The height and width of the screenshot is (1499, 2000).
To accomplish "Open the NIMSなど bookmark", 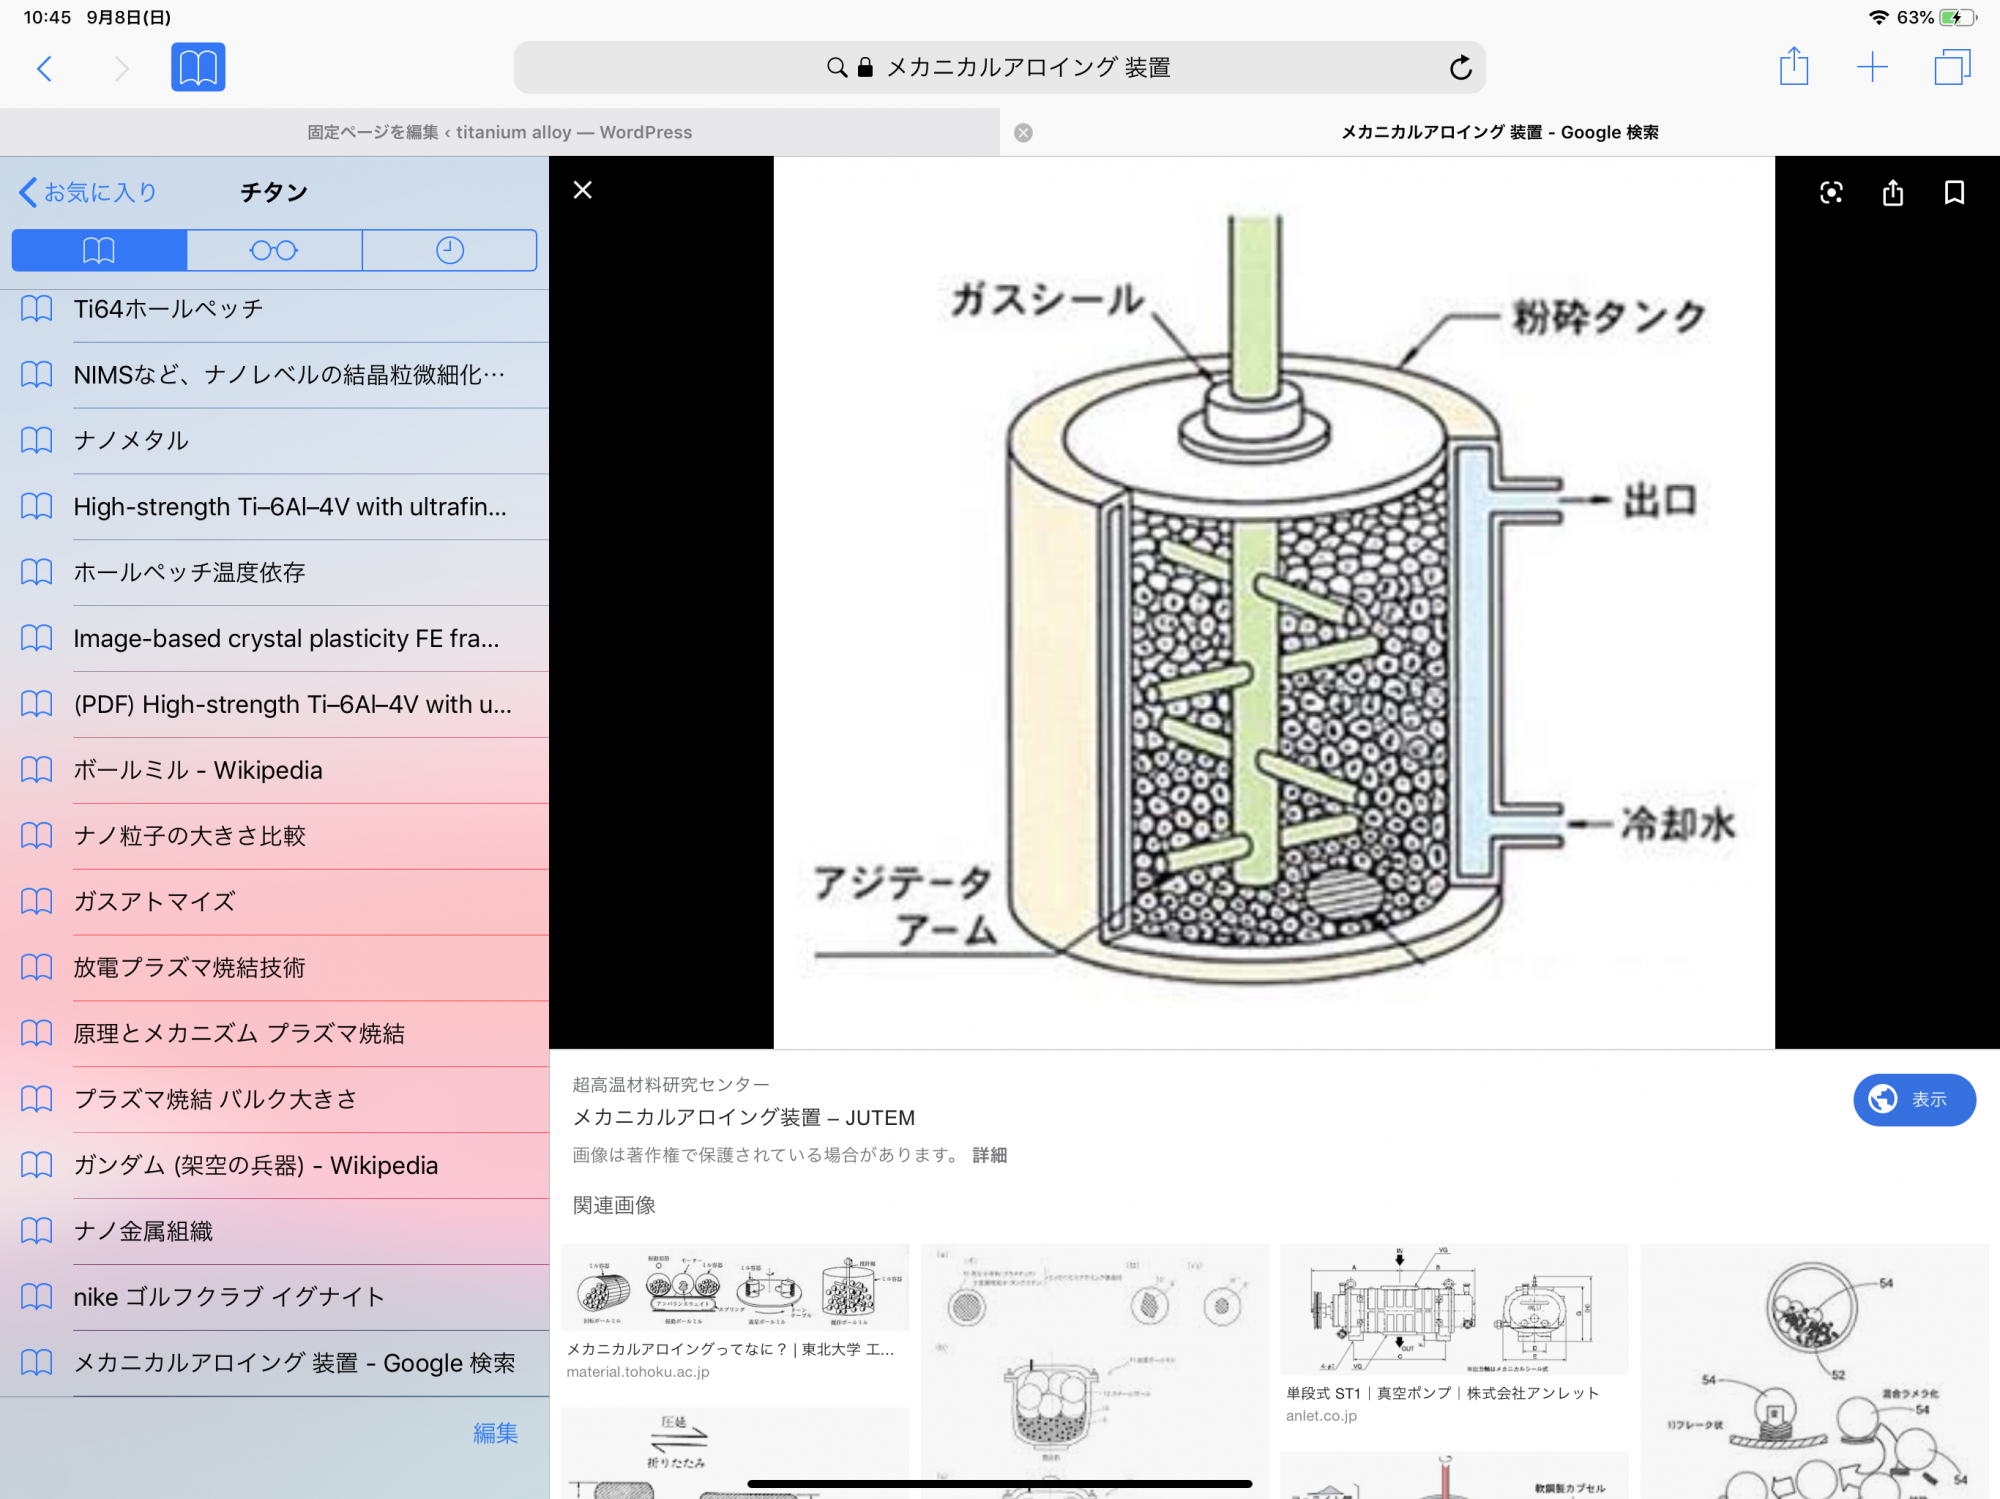I will [274, 375].
